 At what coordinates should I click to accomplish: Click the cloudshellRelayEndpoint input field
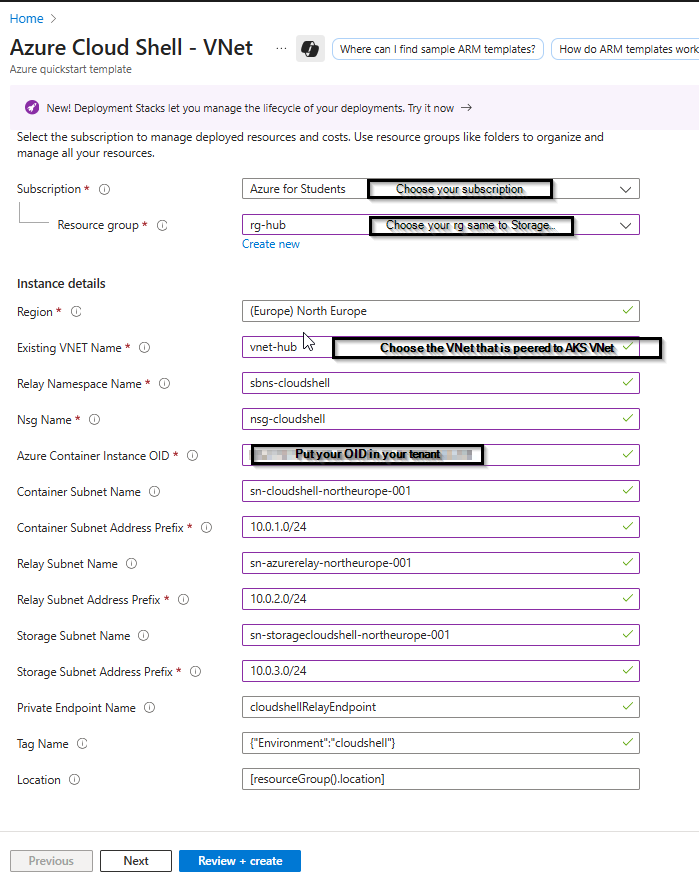tap(441, 707)
